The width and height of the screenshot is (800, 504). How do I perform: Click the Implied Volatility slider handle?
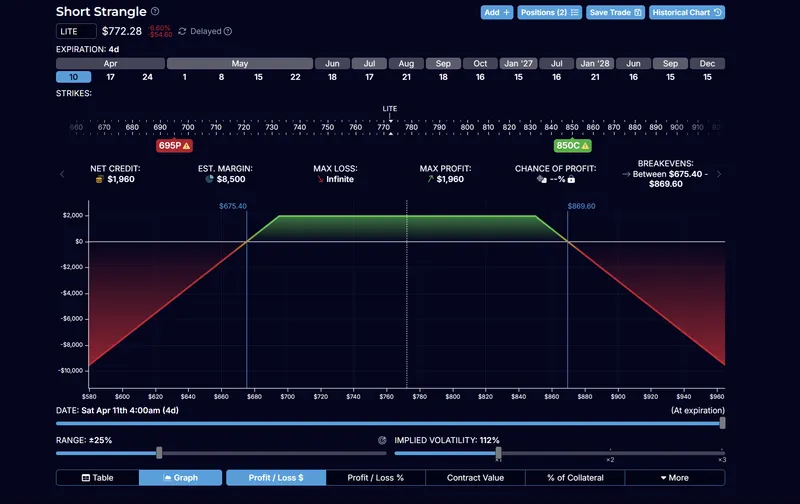click(x=498, y=453)
